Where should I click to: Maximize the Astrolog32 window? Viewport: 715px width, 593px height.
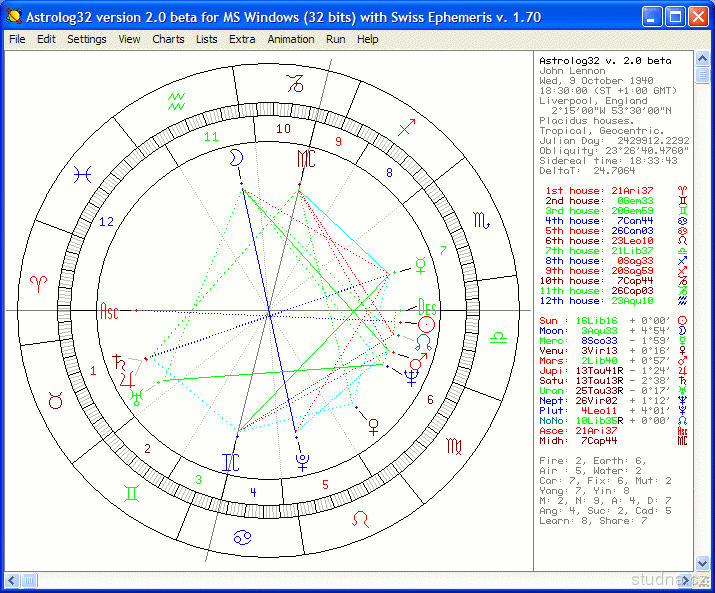click(x=675, y=17)
